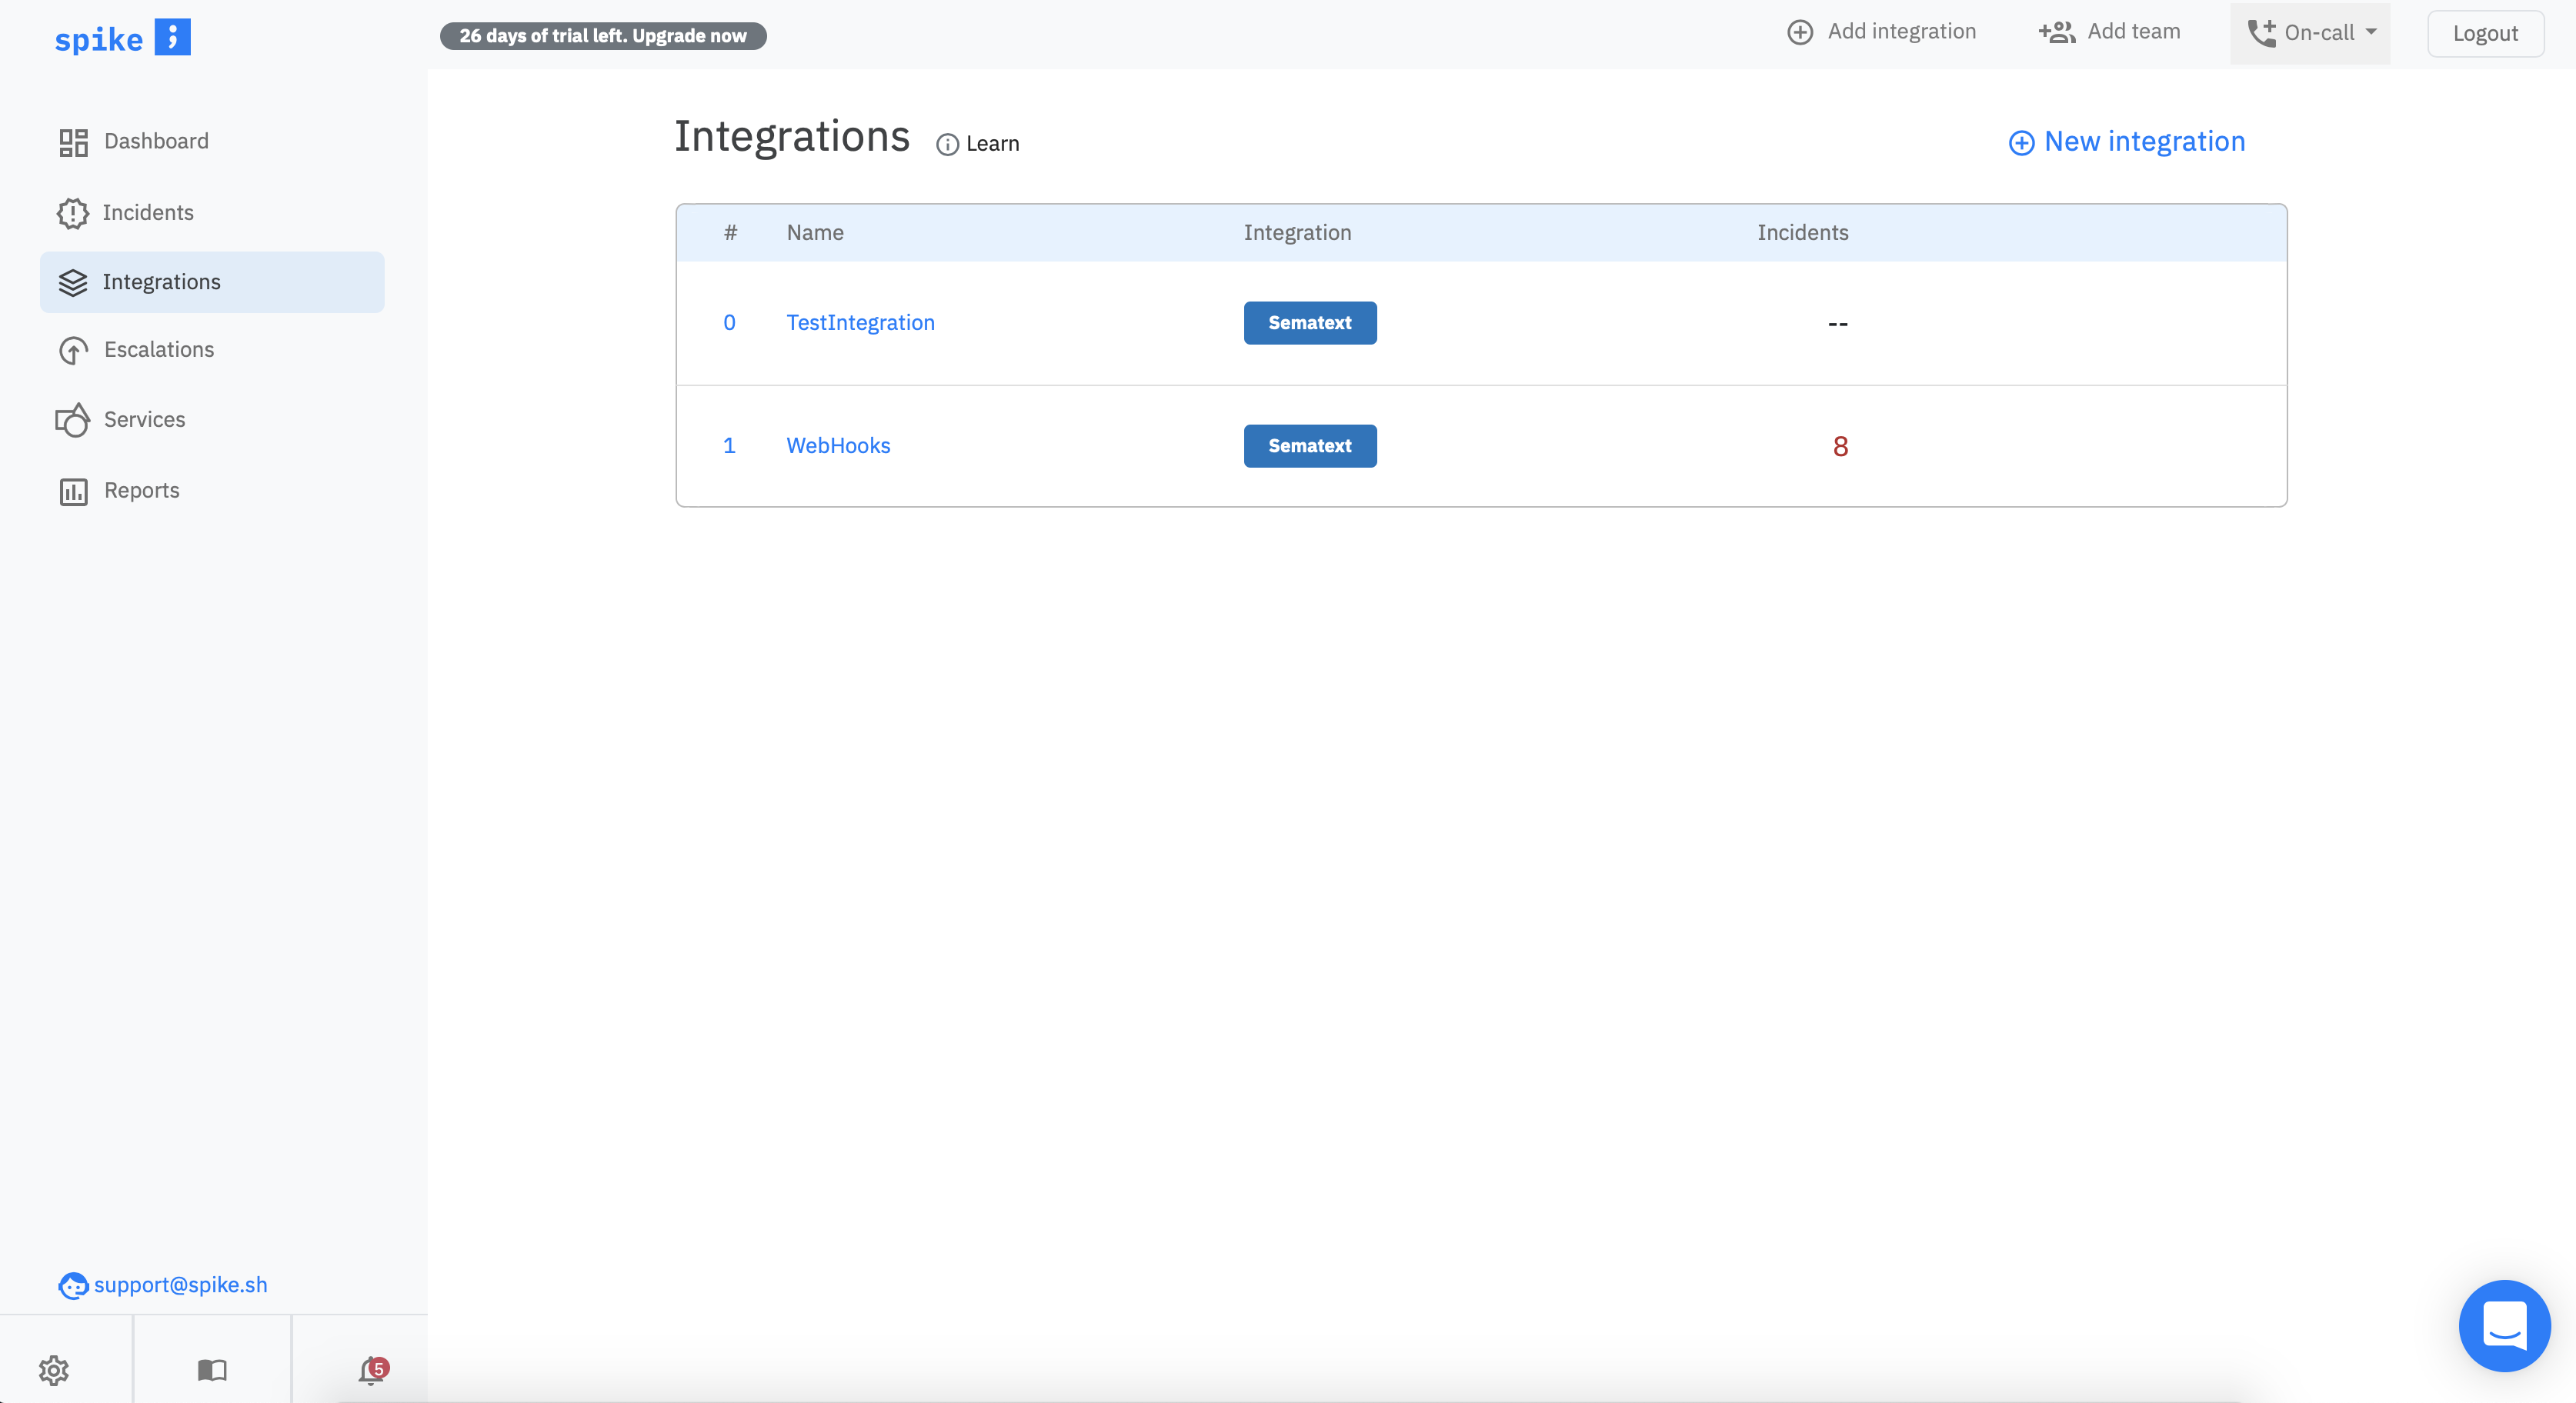Click the Reports icon in sidebar
The height and width of the screenshot is (1403, 2576).
(x=71, y=489)
